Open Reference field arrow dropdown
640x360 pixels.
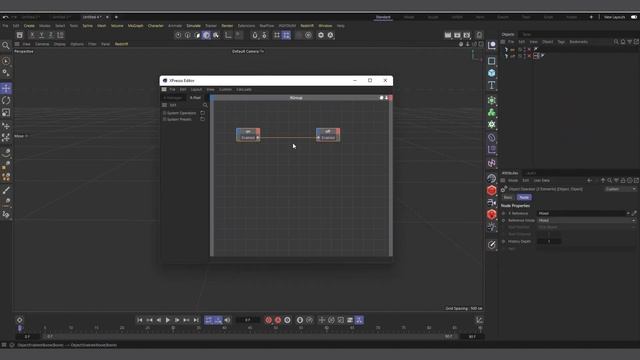pos(628,213)
